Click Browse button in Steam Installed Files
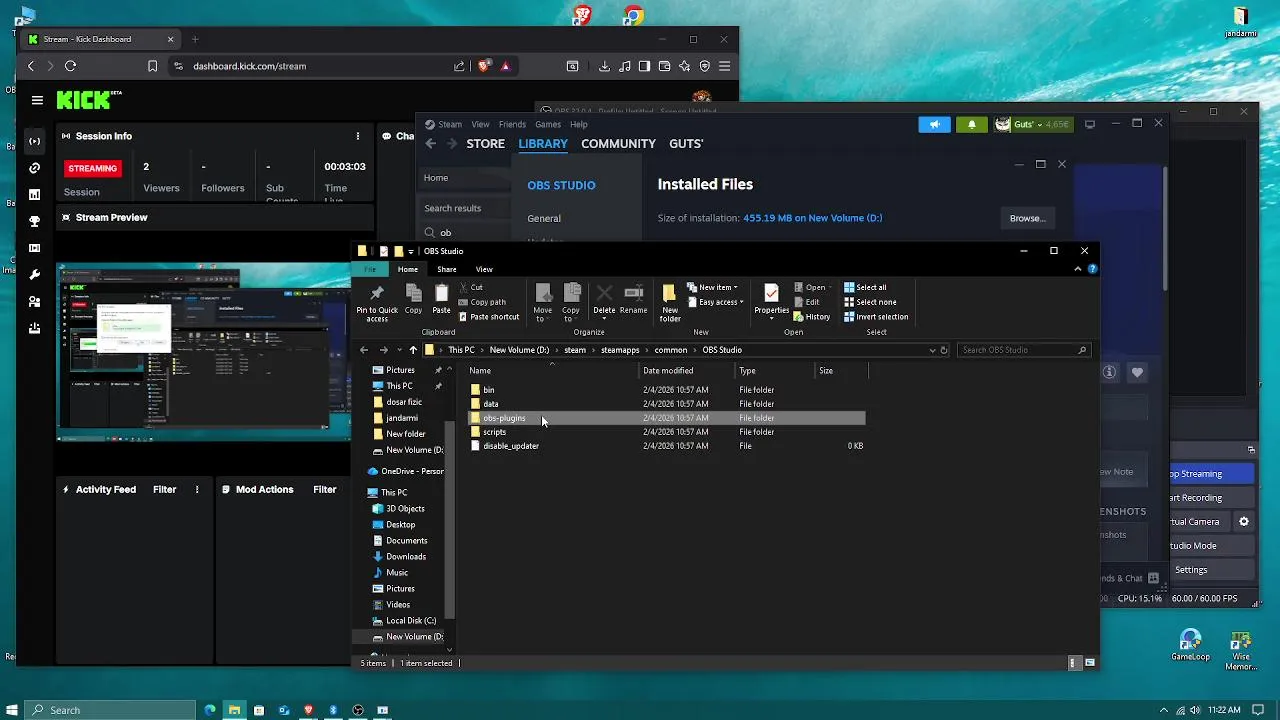The image size is (1280, 720). 1027,218
